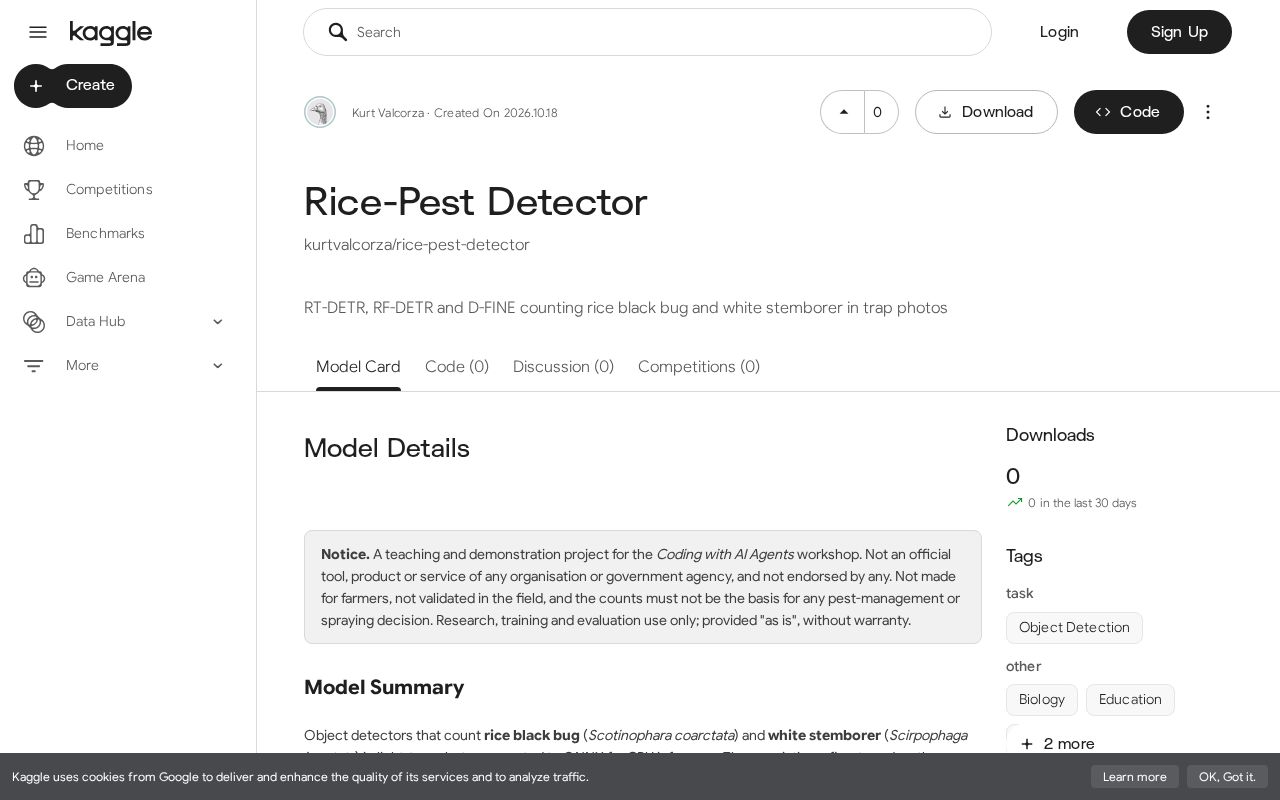The width and height of the screenshot is (1280, 800).
Task: Click the search magnifier icon
Action: coord(338,32)
